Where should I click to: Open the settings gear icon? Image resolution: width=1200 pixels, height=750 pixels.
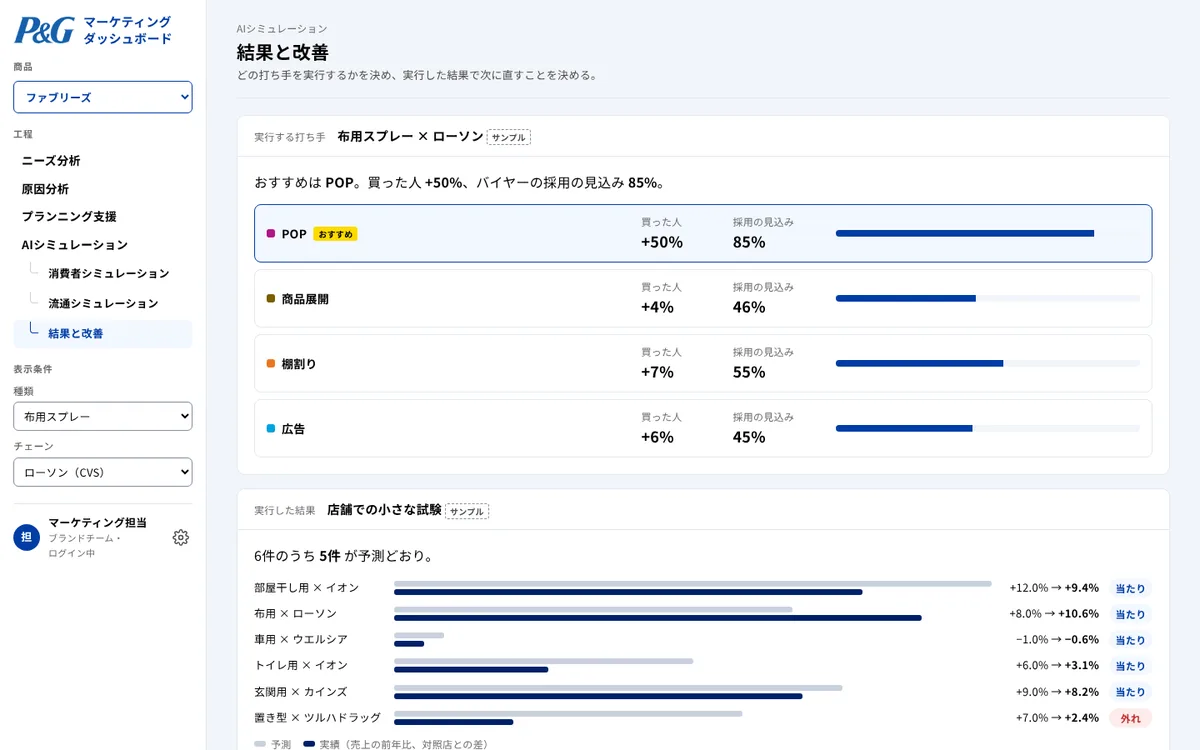[181, 537]
